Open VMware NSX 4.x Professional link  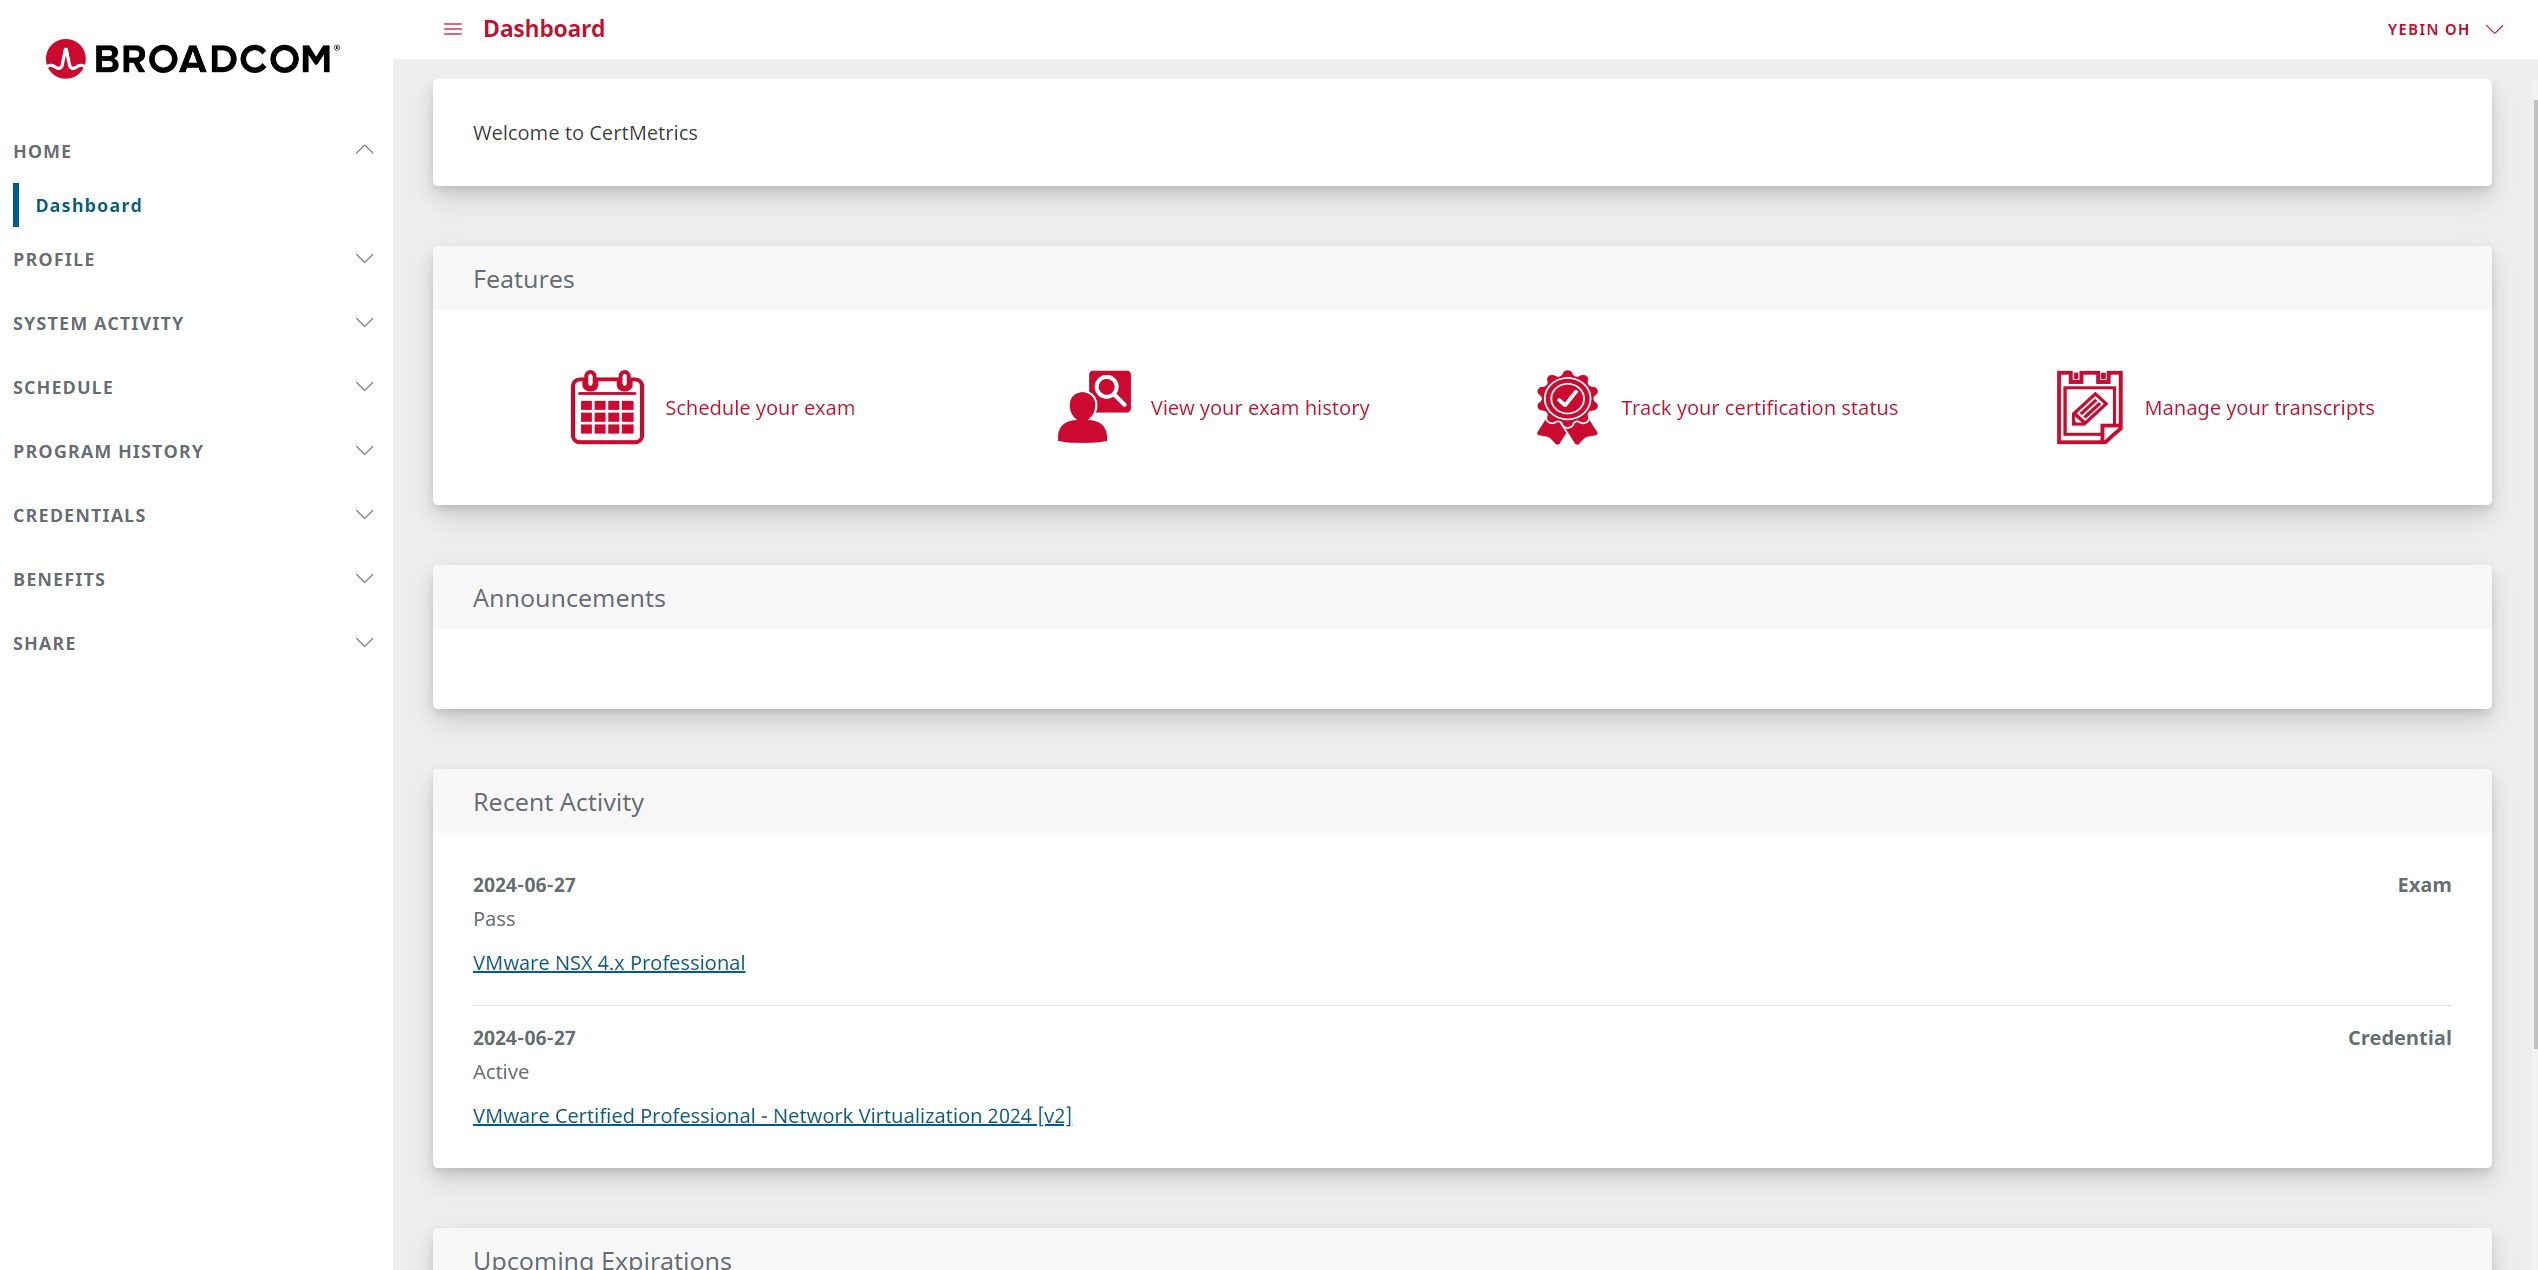tap(609, 963)
